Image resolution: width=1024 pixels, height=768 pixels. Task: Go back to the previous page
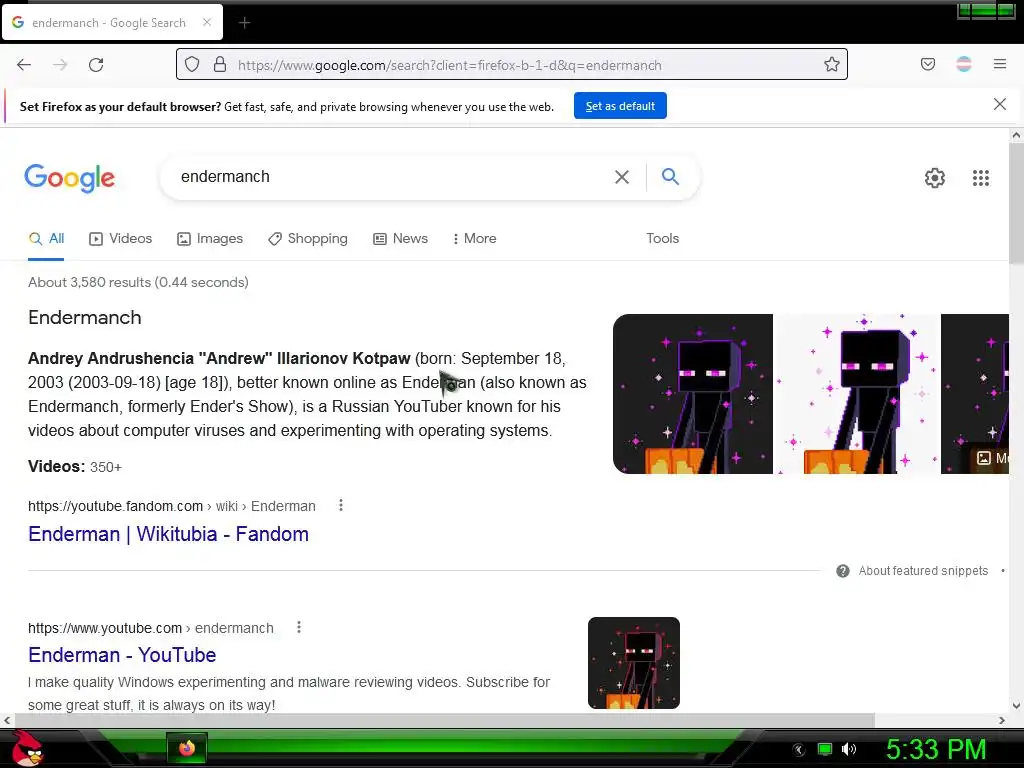click(x=24, y=65)
